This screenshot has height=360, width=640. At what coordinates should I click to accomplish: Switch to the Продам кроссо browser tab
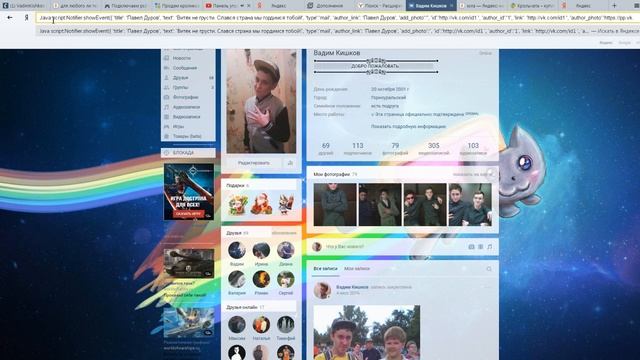point(176,6)
